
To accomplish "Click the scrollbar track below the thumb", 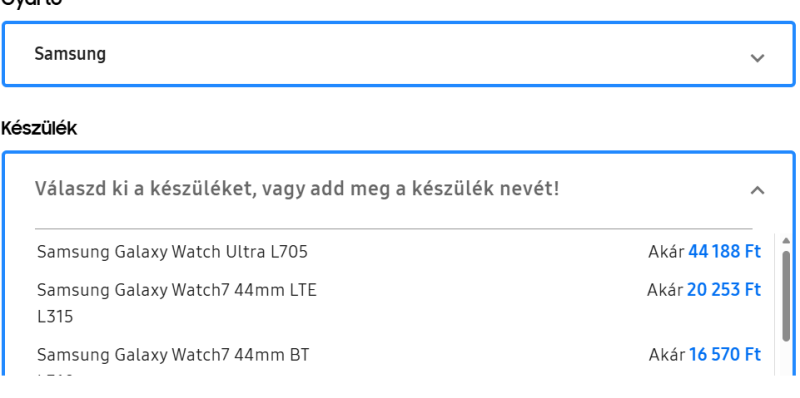I will click(786, 359).
